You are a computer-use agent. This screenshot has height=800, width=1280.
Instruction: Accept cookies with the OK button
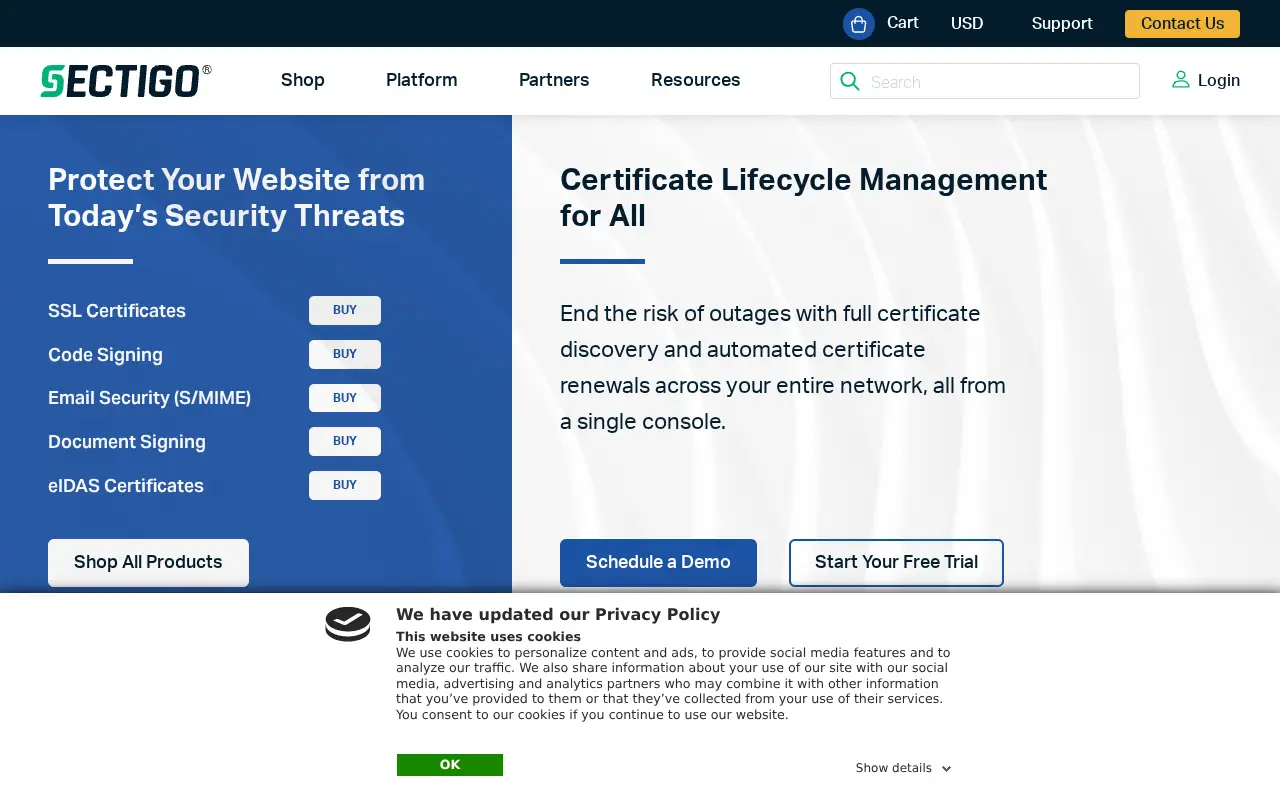[450, 765]
